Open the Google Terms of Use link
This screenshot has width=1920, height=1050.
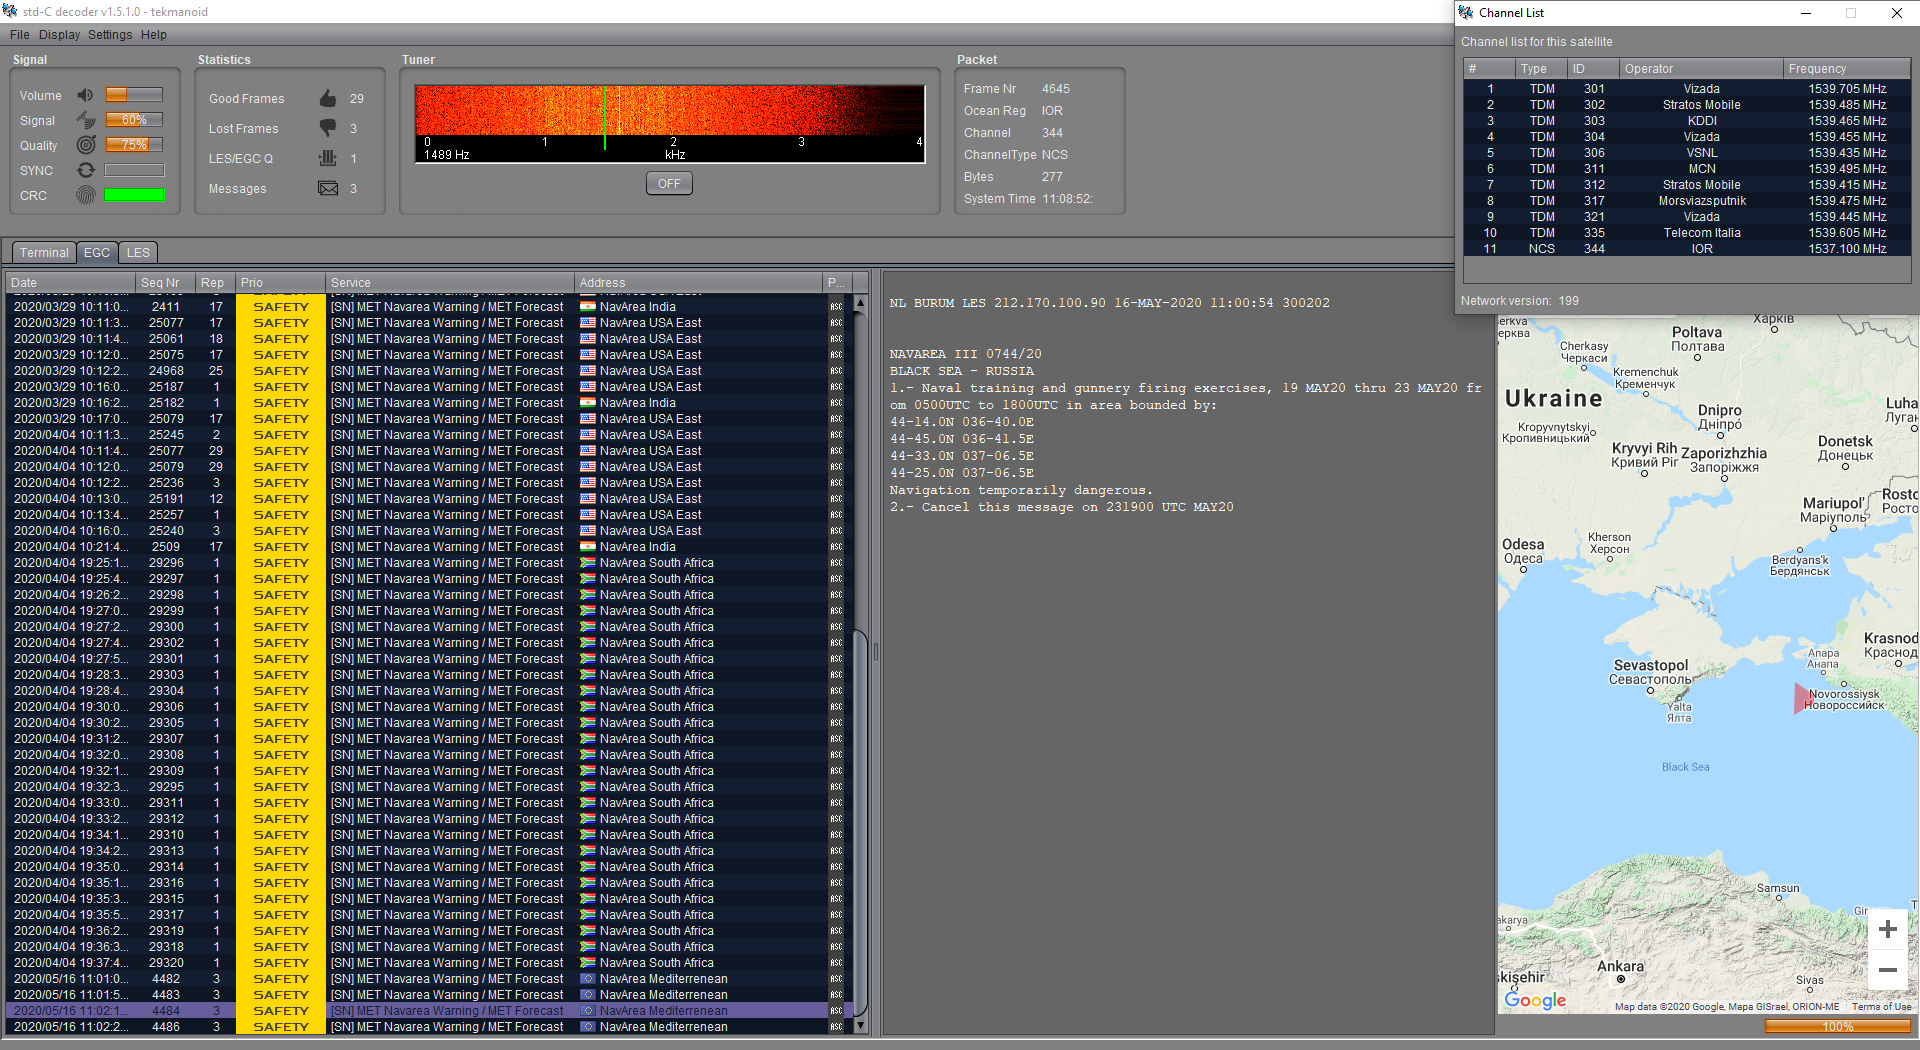[1881, 1007]
